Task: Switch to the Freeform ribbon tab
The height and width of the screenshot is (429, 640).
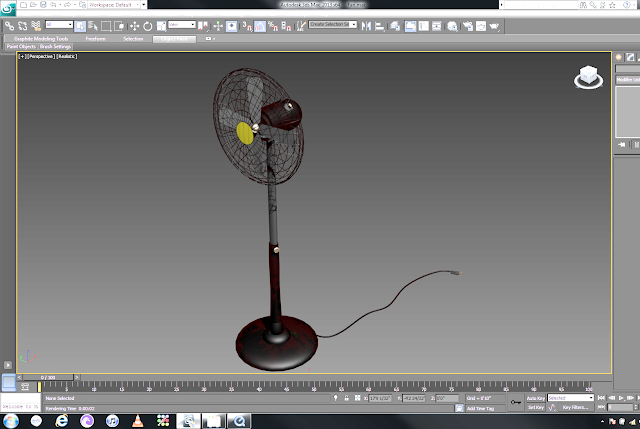Action: (x=96, y=39)
